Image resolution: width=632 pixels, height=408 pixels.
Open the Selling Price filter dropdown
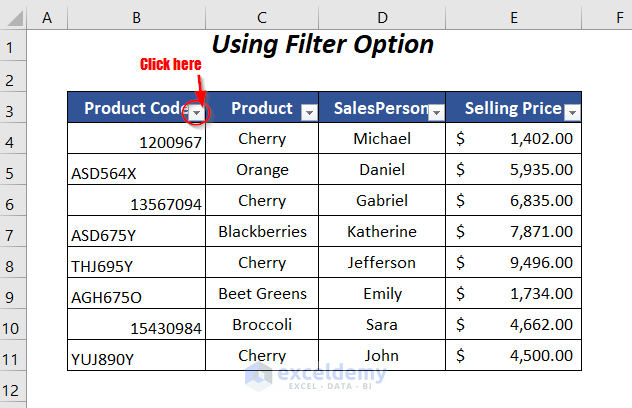(x=572, y=113)
